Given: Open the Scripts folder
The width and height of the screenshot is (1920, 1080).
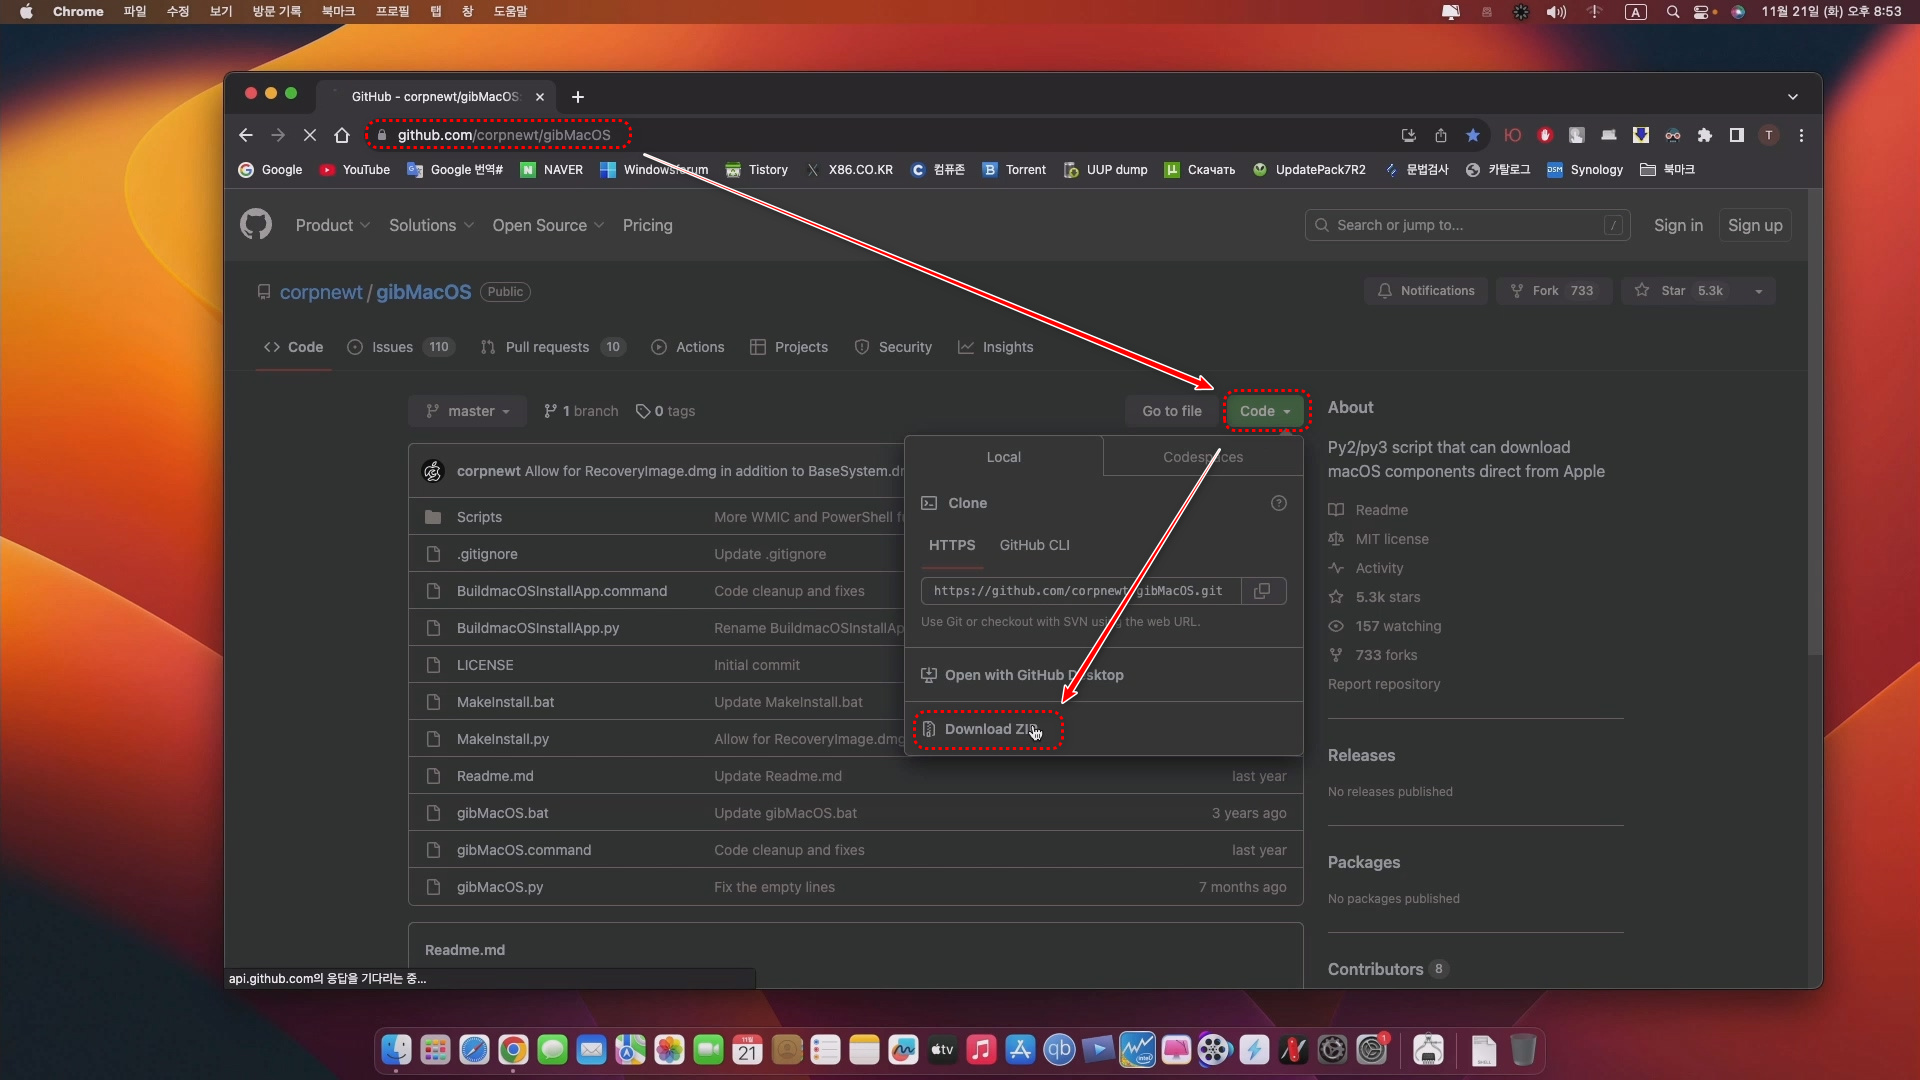Looking at the screenshot, I should (479, 517).
